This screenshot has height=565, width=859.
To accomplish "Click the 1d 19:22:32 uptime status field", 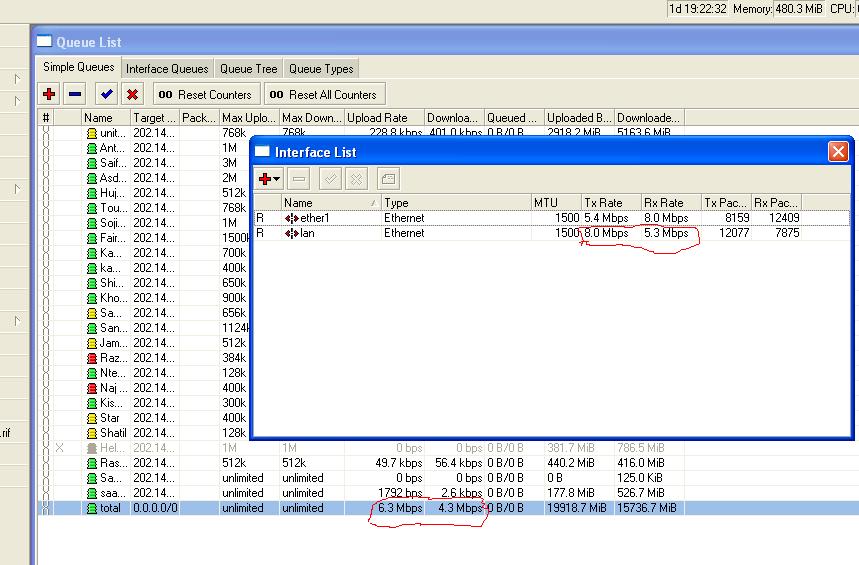I will (697, 9).
